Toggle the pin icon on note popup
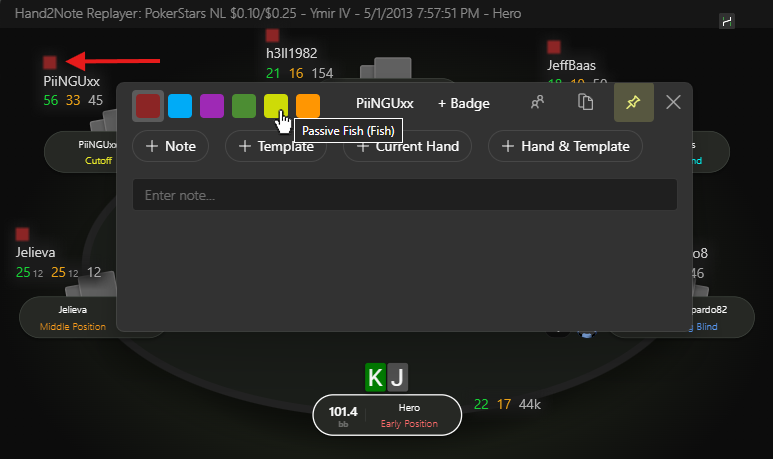 [633, 103]
